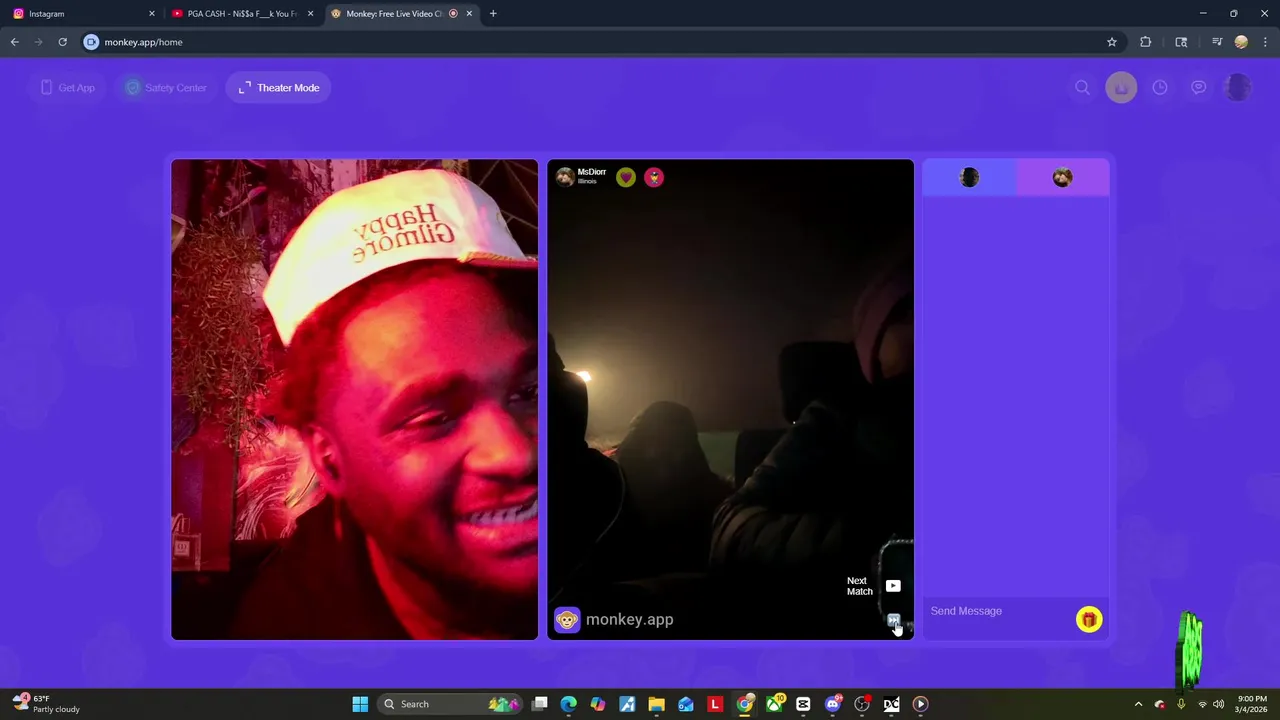Open the match history clock icon
The height and width of the screenshot is (720, 1280).
1160,88
